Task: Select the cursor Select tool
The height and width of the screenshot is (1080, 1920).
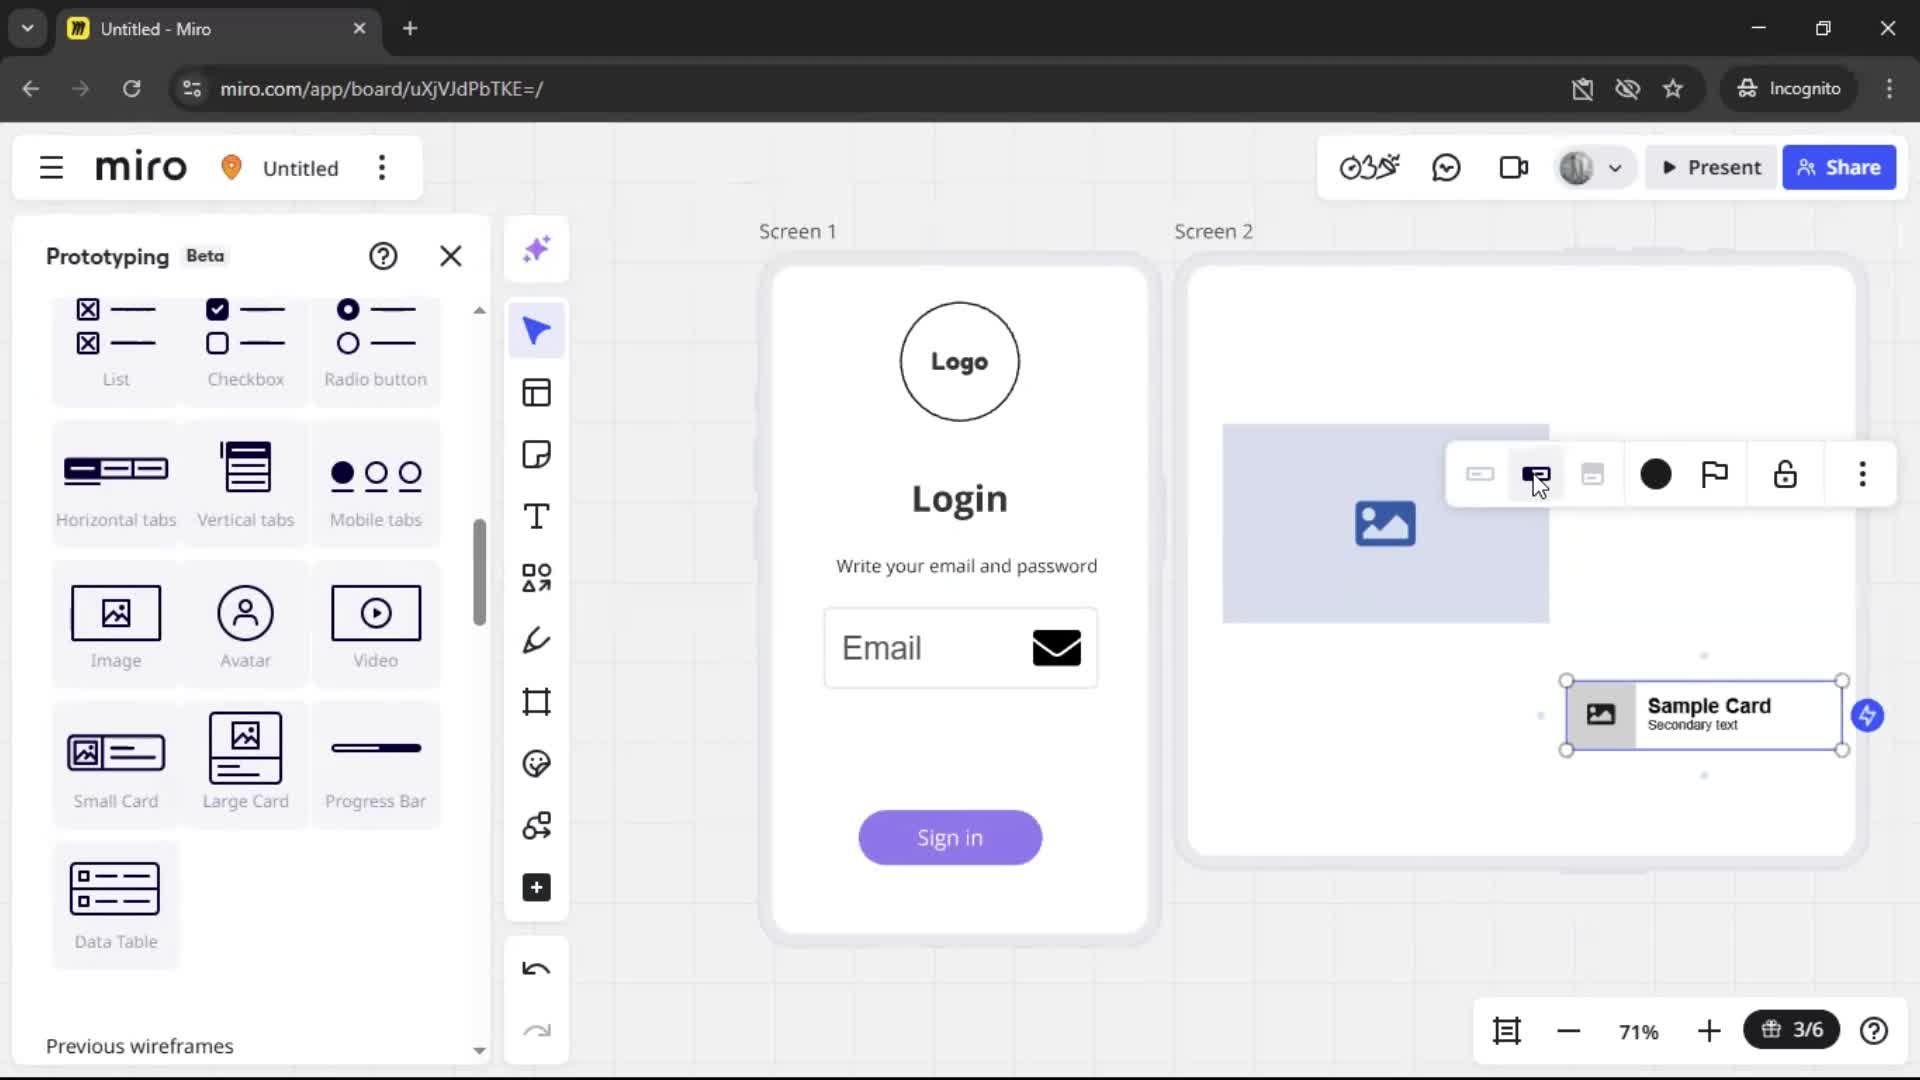Action: tap(537, 331)
